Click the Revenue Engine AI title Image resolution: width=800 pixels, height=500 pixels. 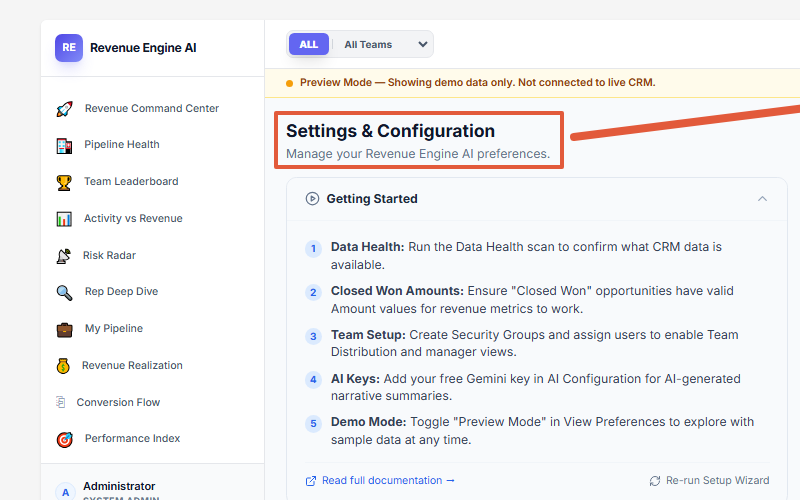[143, 48]
